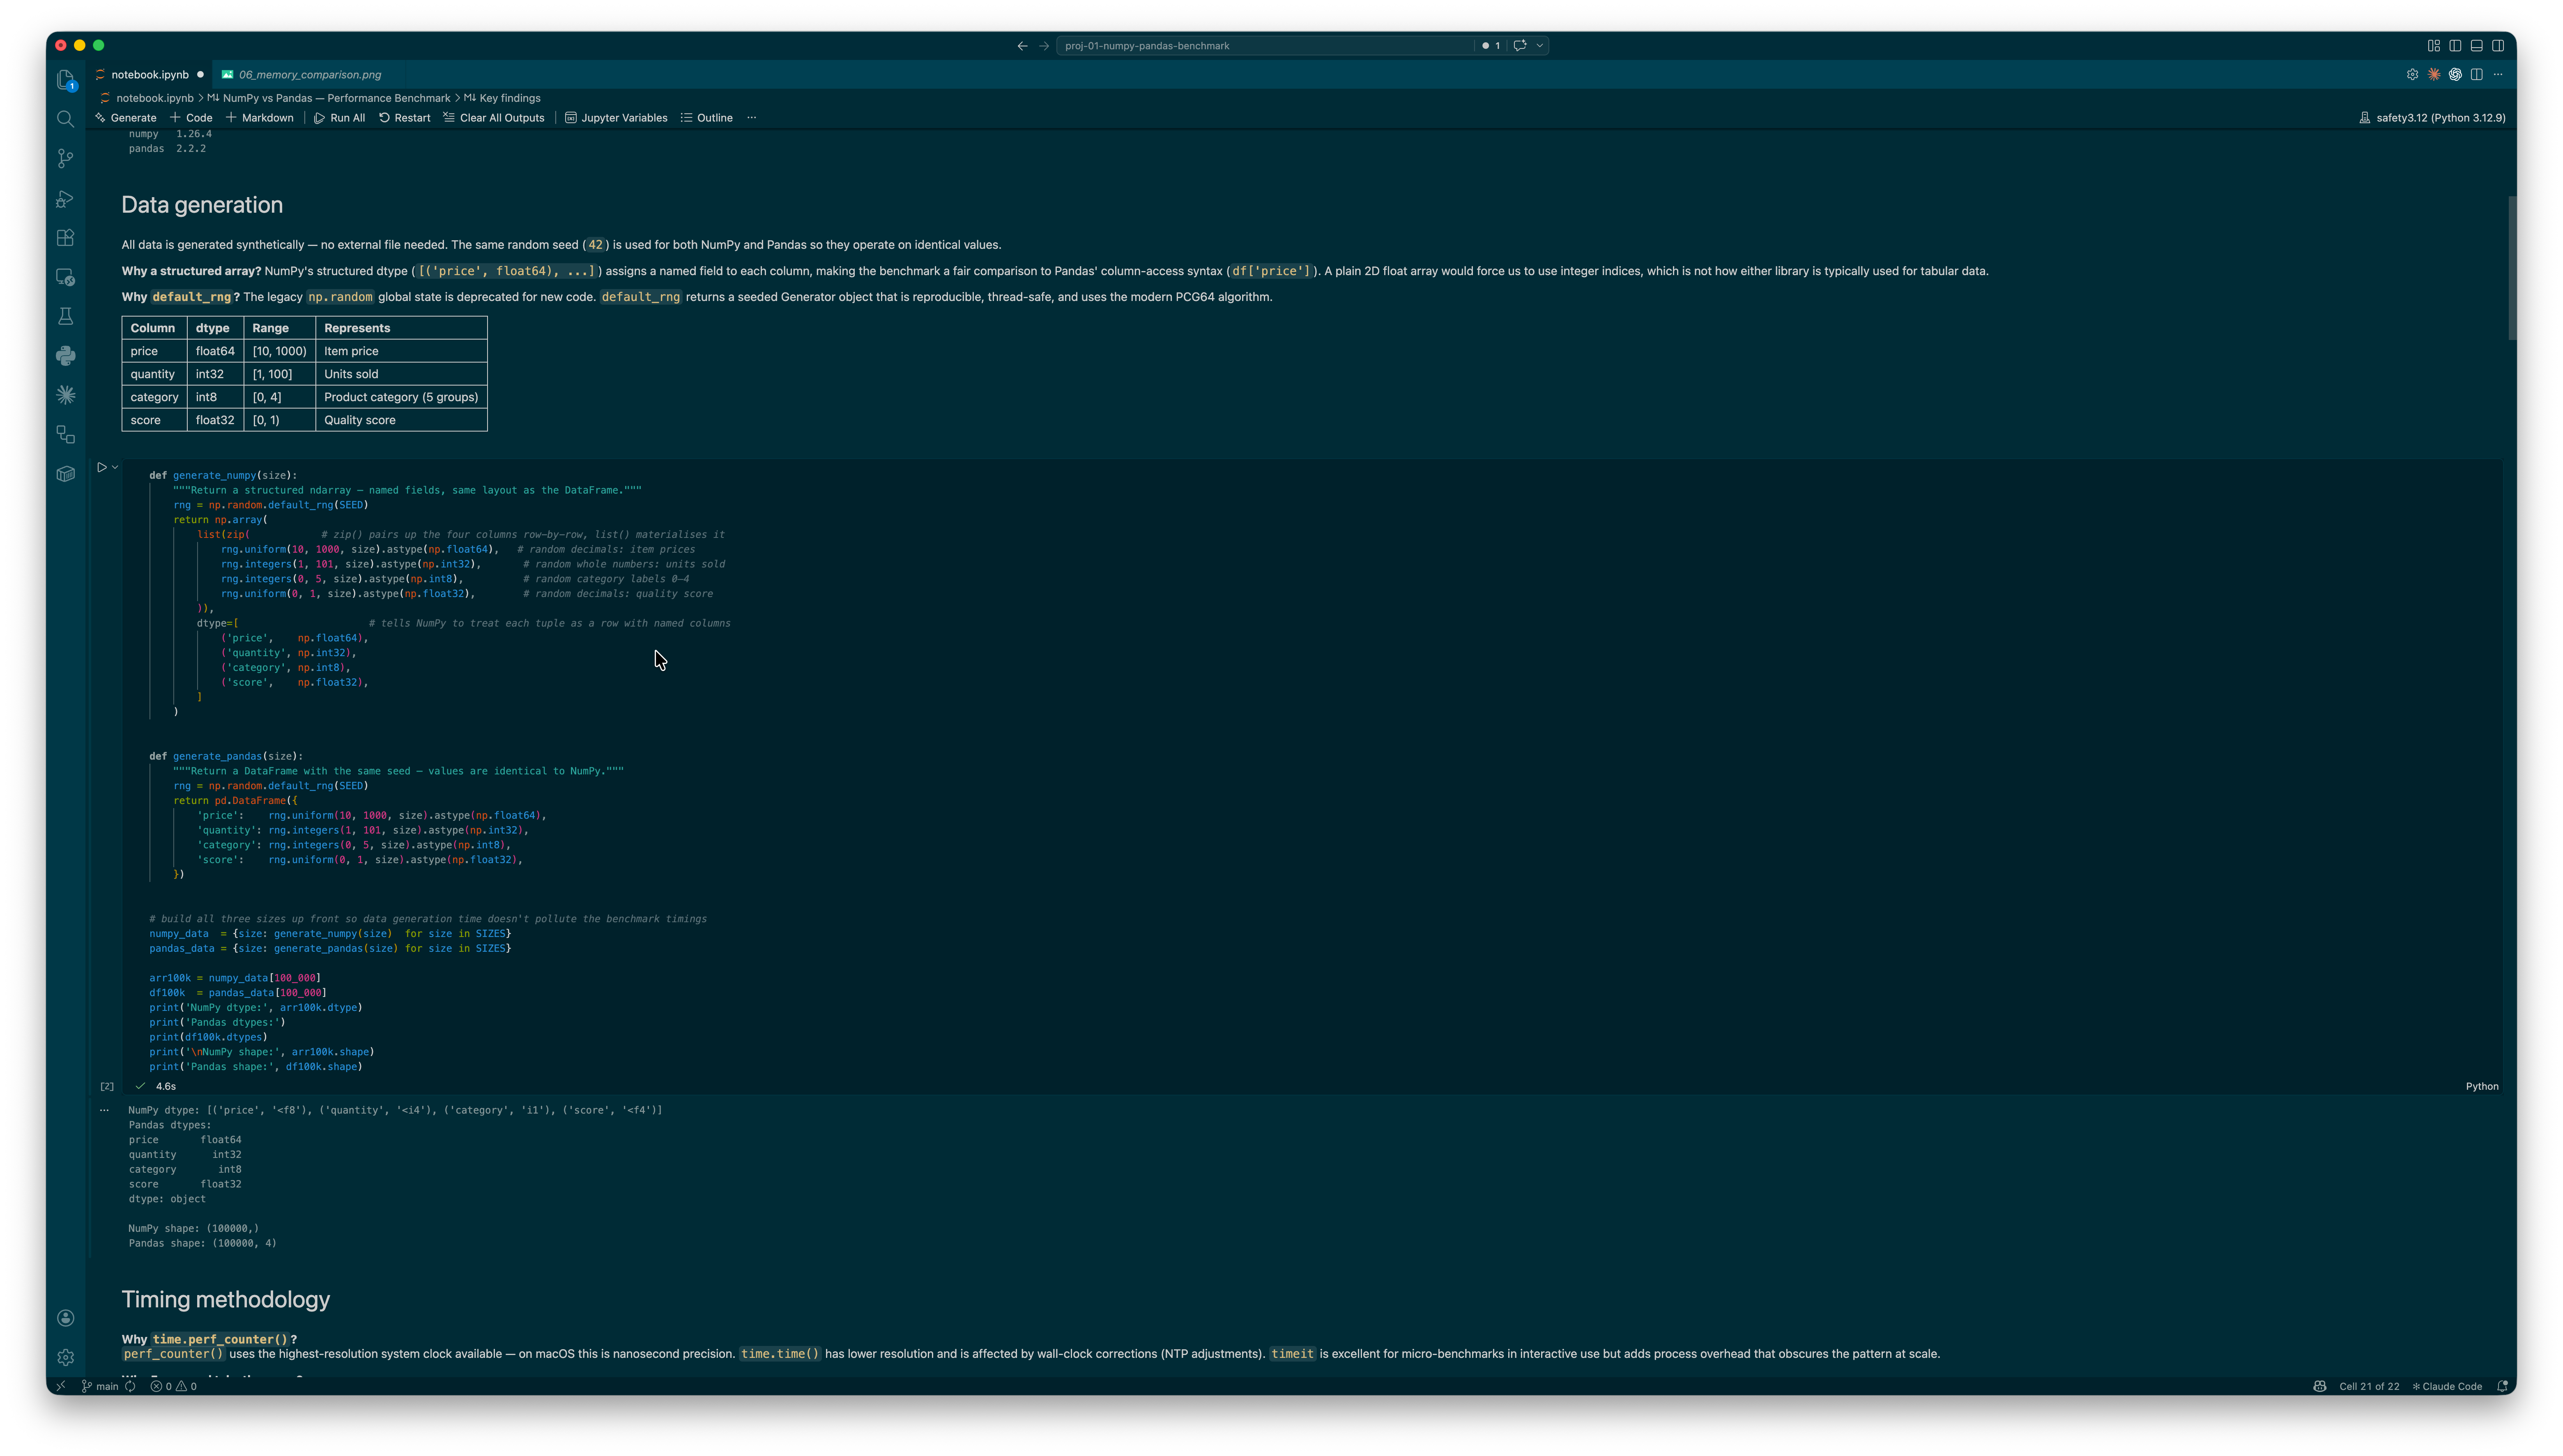Toggle the bottom panel visibility
Viewport: 2563px width, 1456px height.
(2477, 46)
